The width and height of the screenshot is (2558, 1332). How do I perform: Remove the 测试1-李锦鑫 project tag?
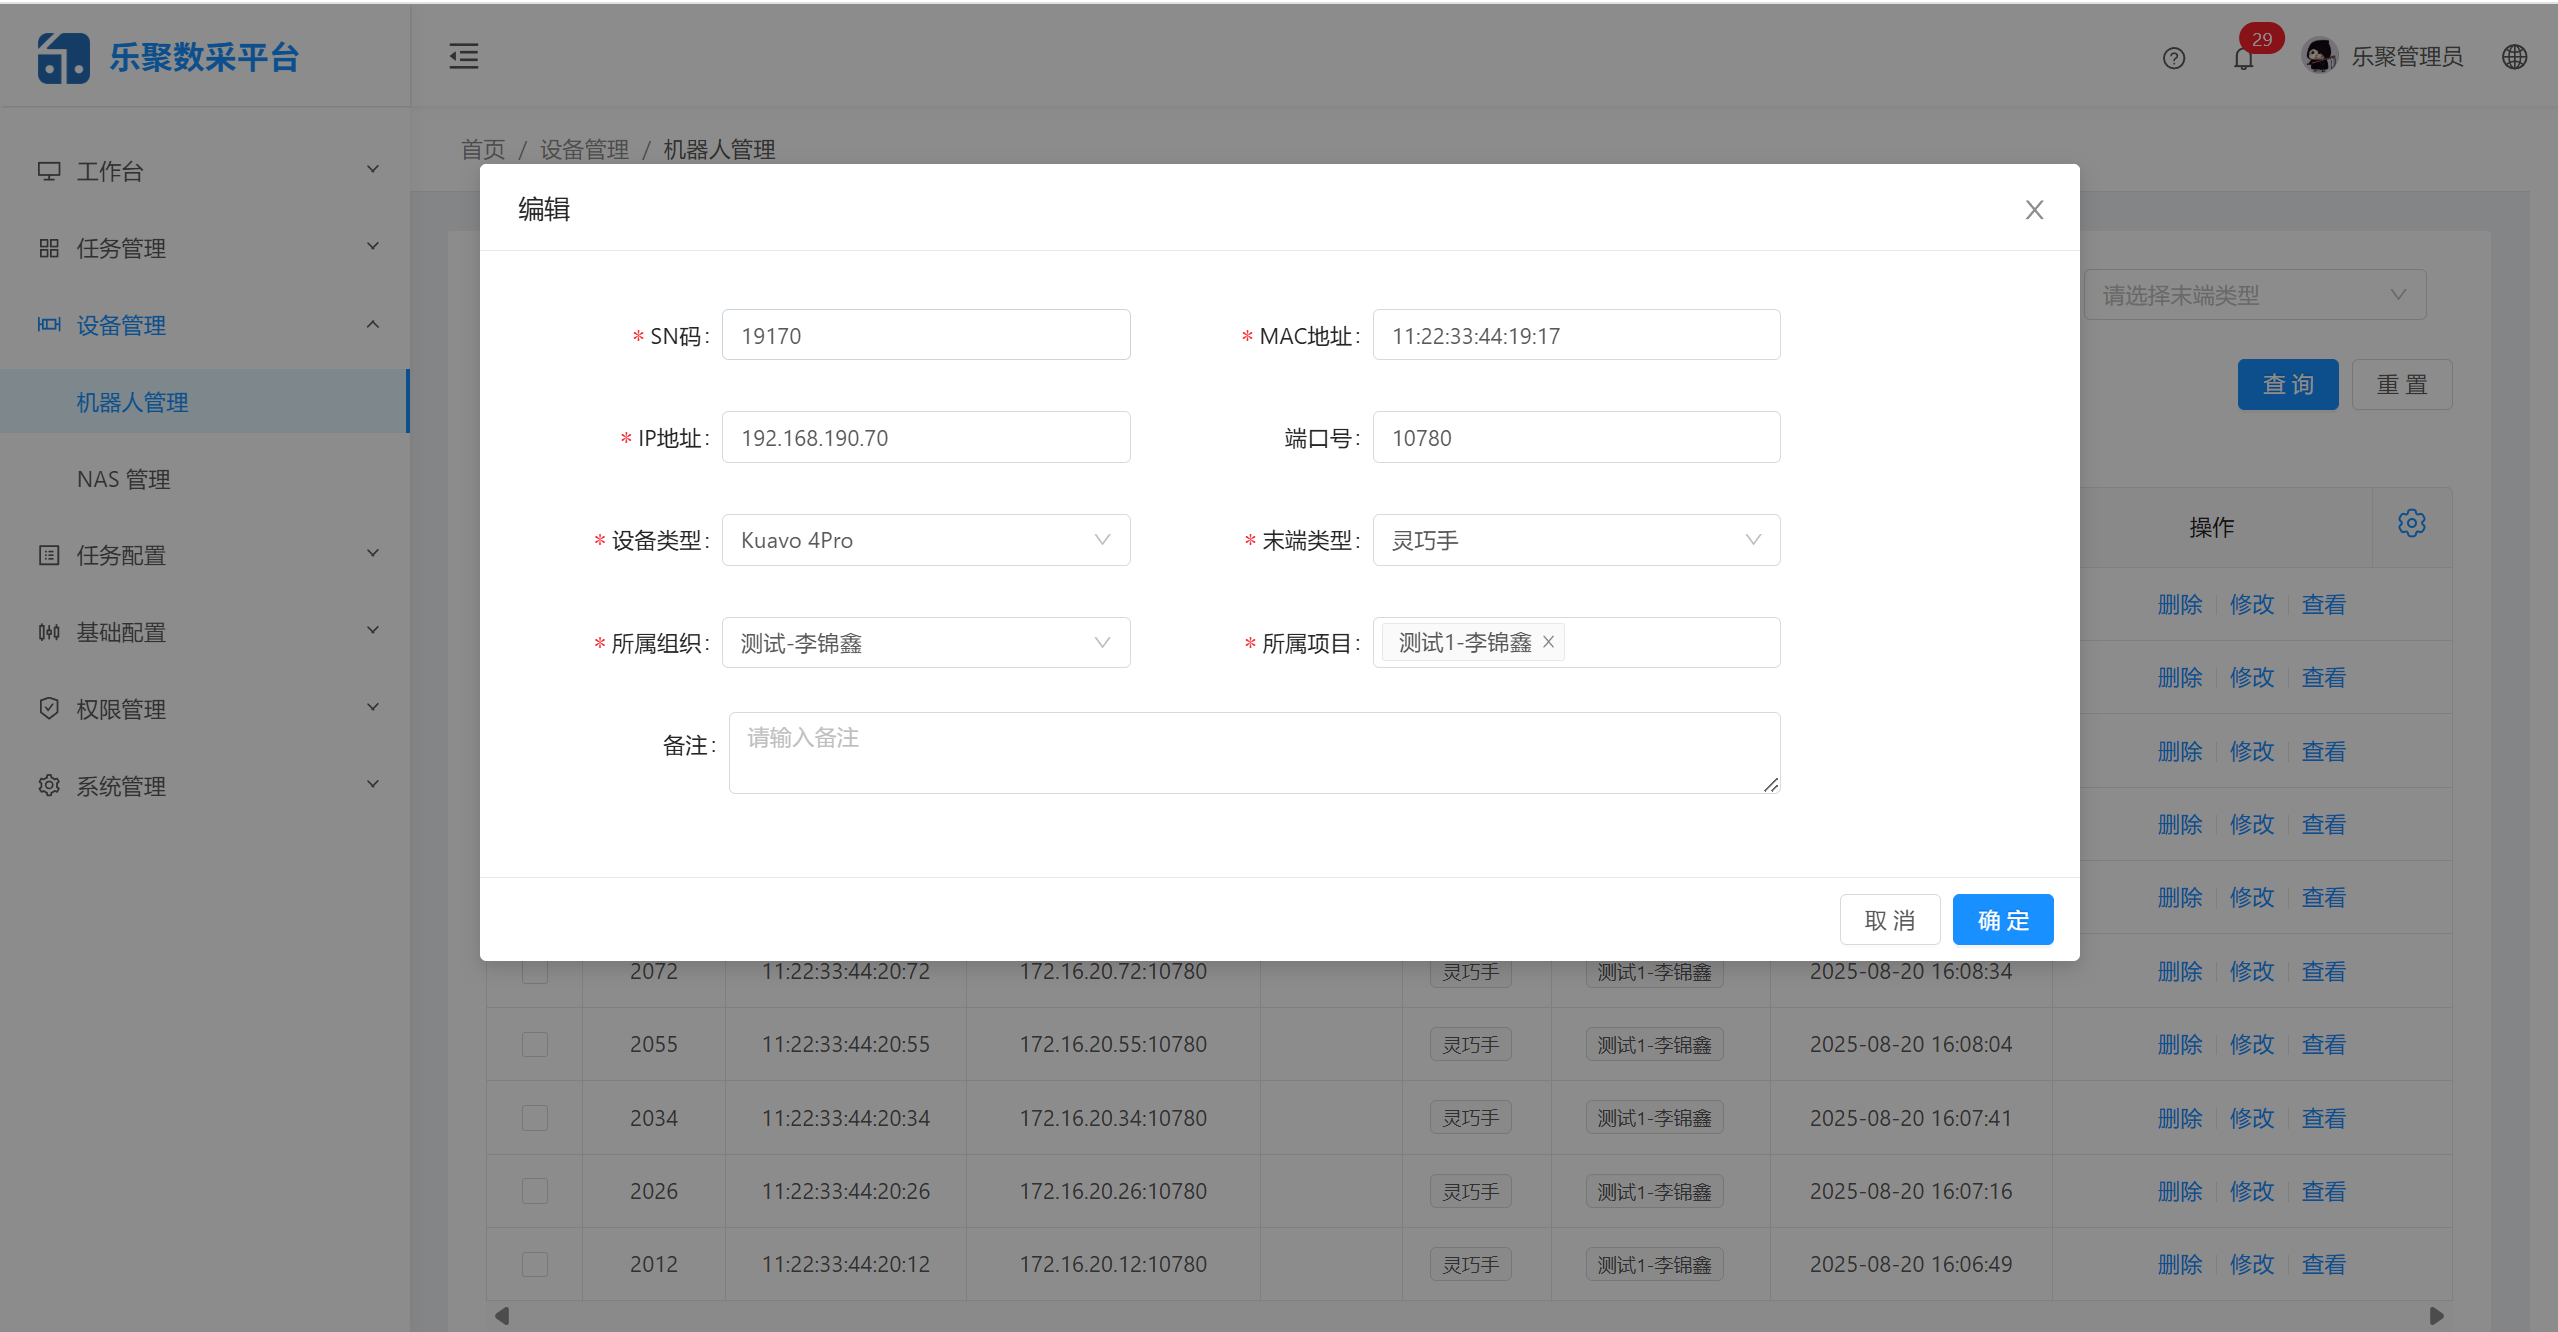tap(1548, 642)
